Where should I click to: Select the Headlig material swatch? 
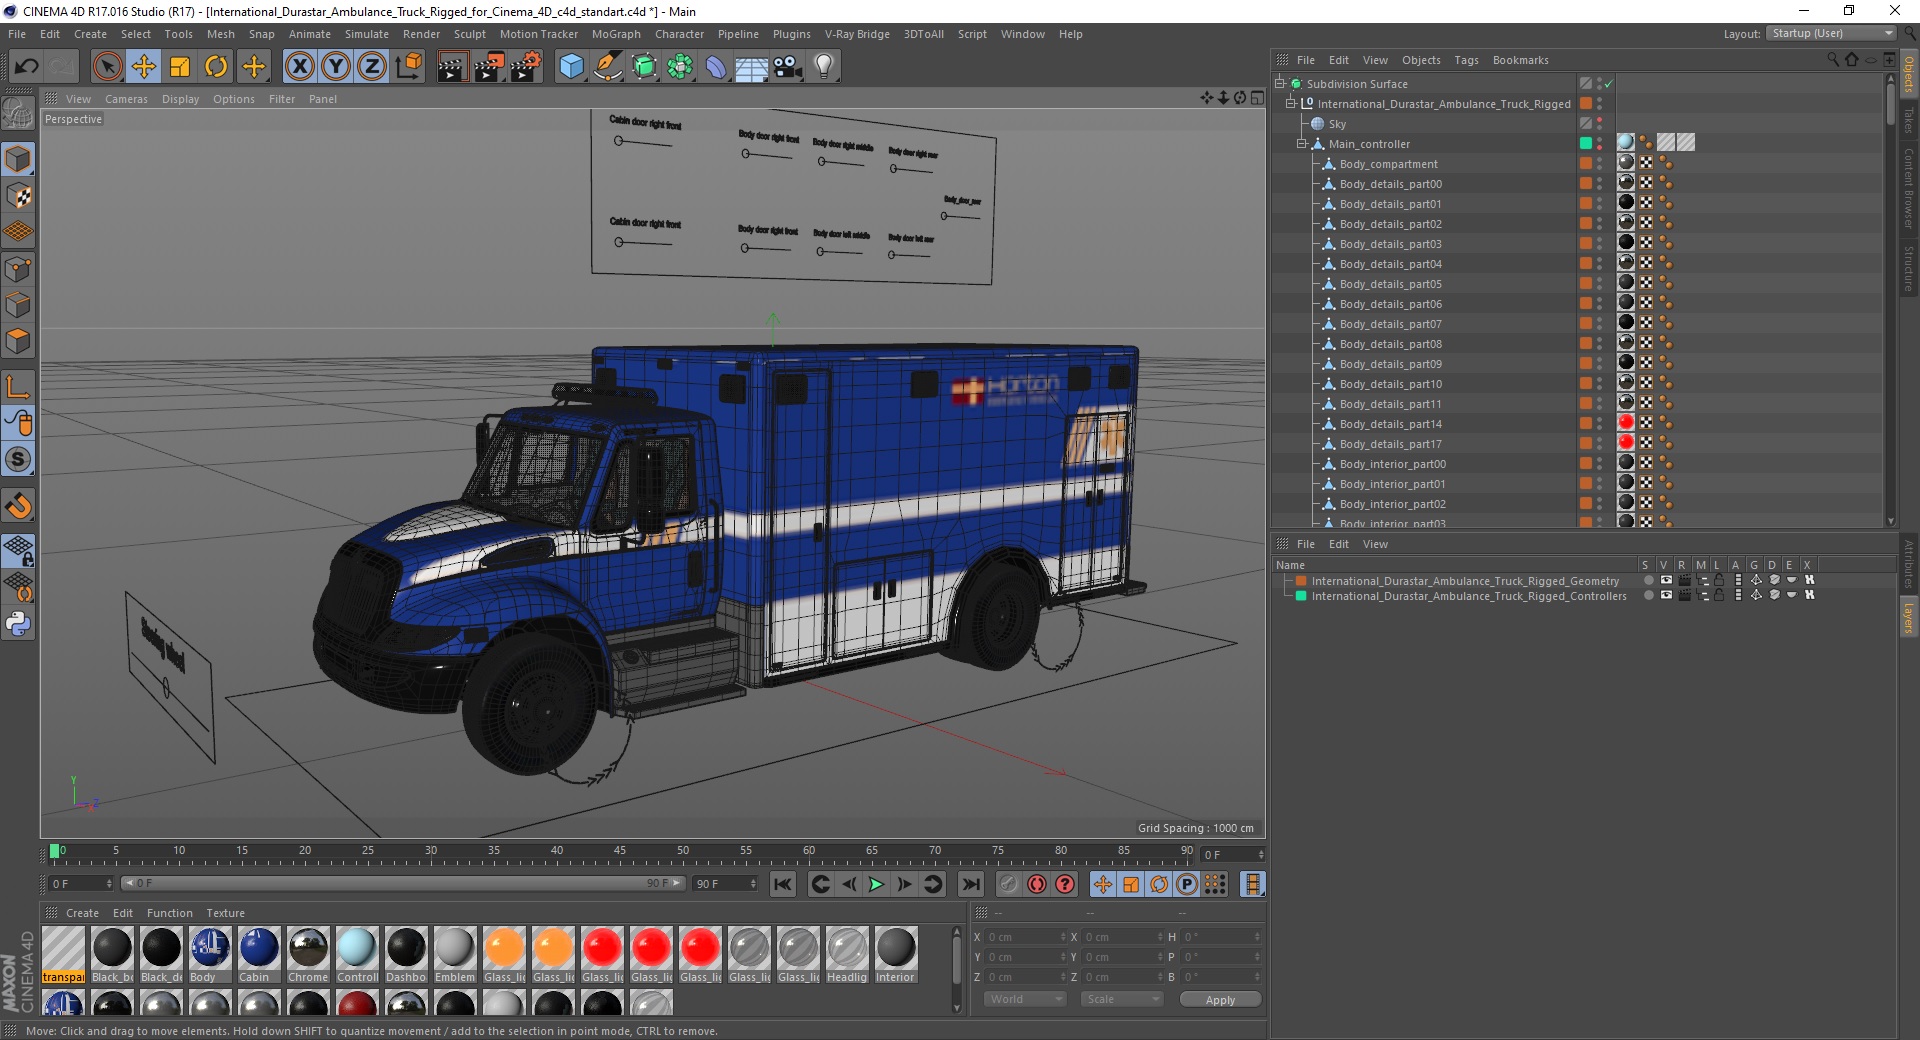coord(847,955)
